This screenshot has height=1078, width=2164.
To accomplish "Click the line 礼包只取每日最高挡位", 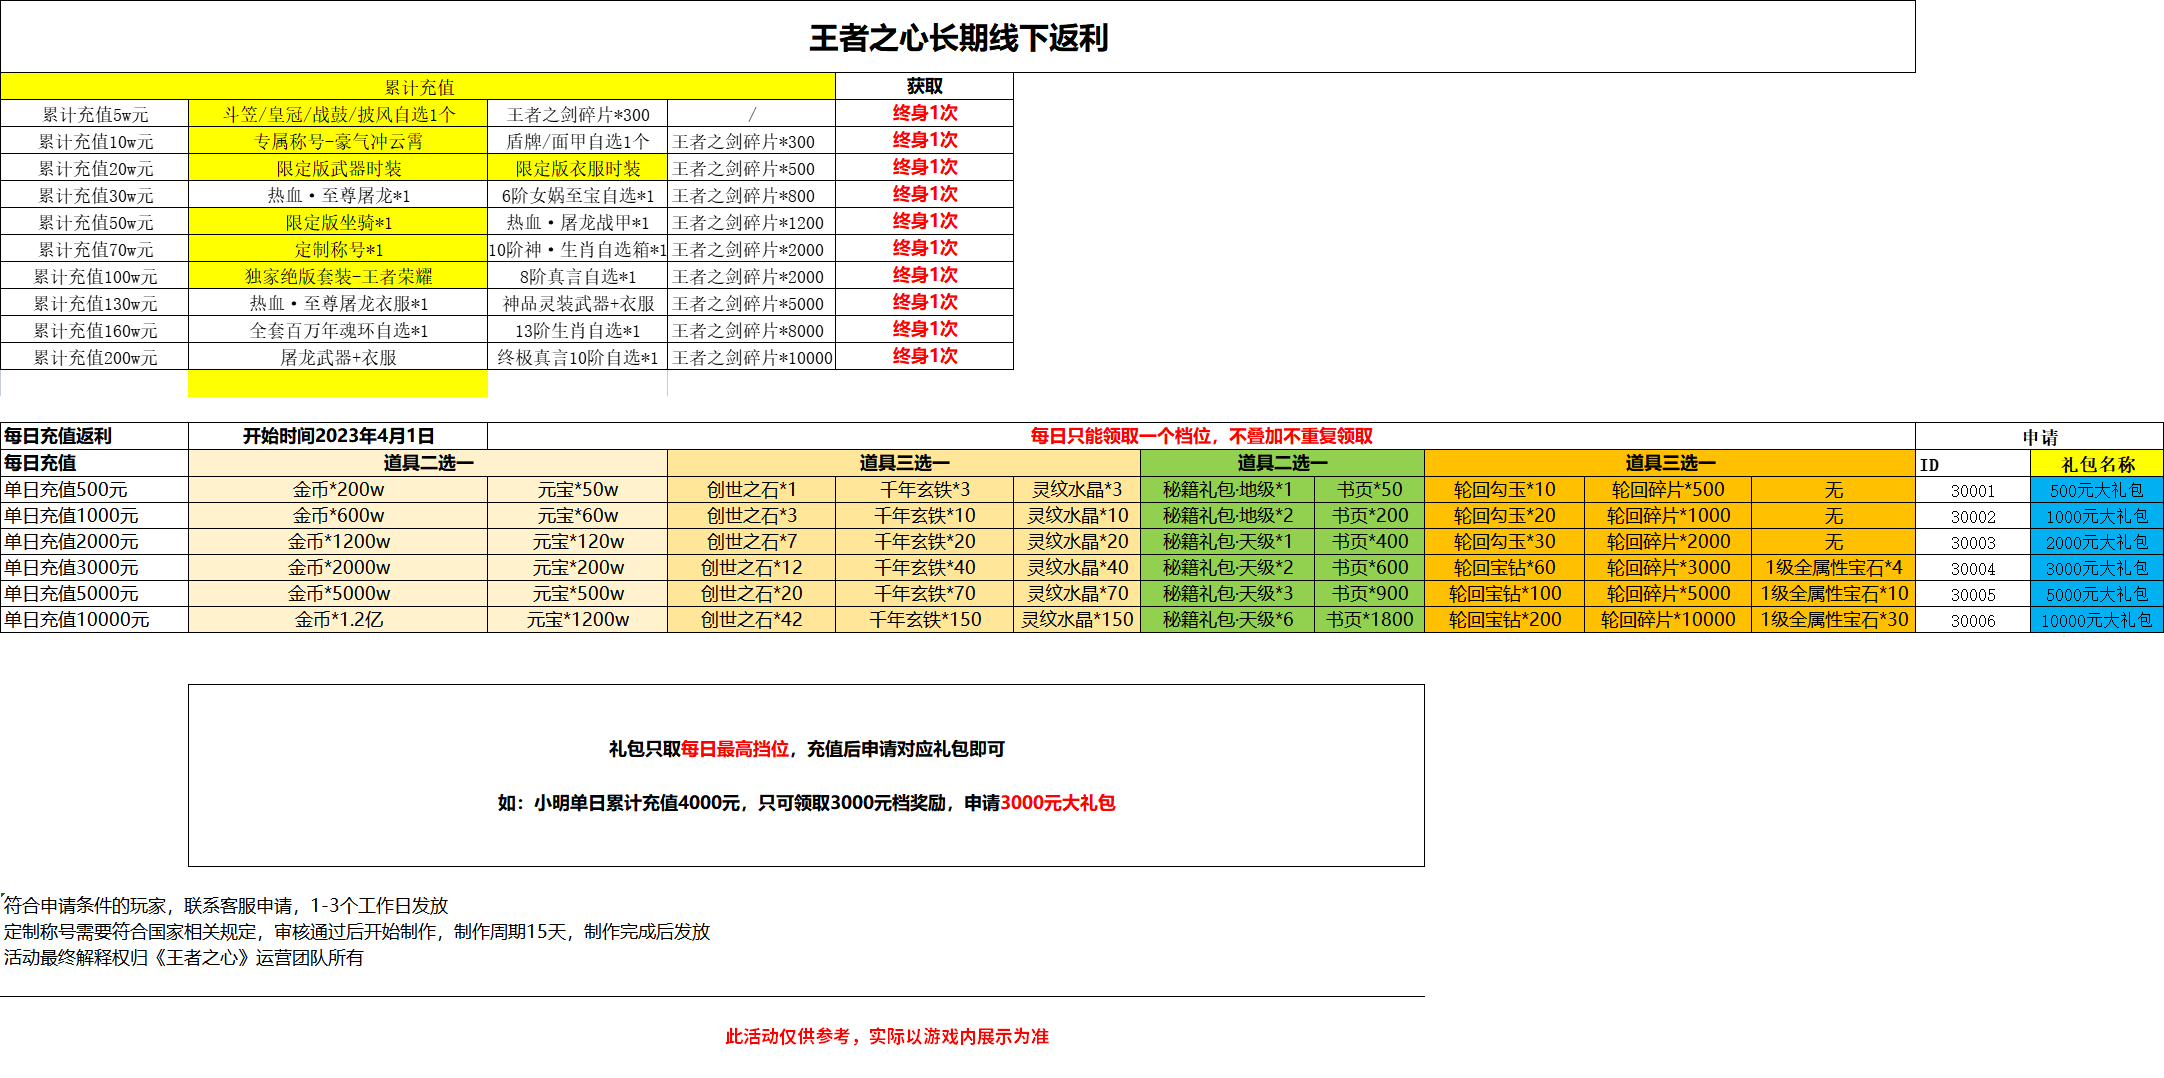I will 806,749.
